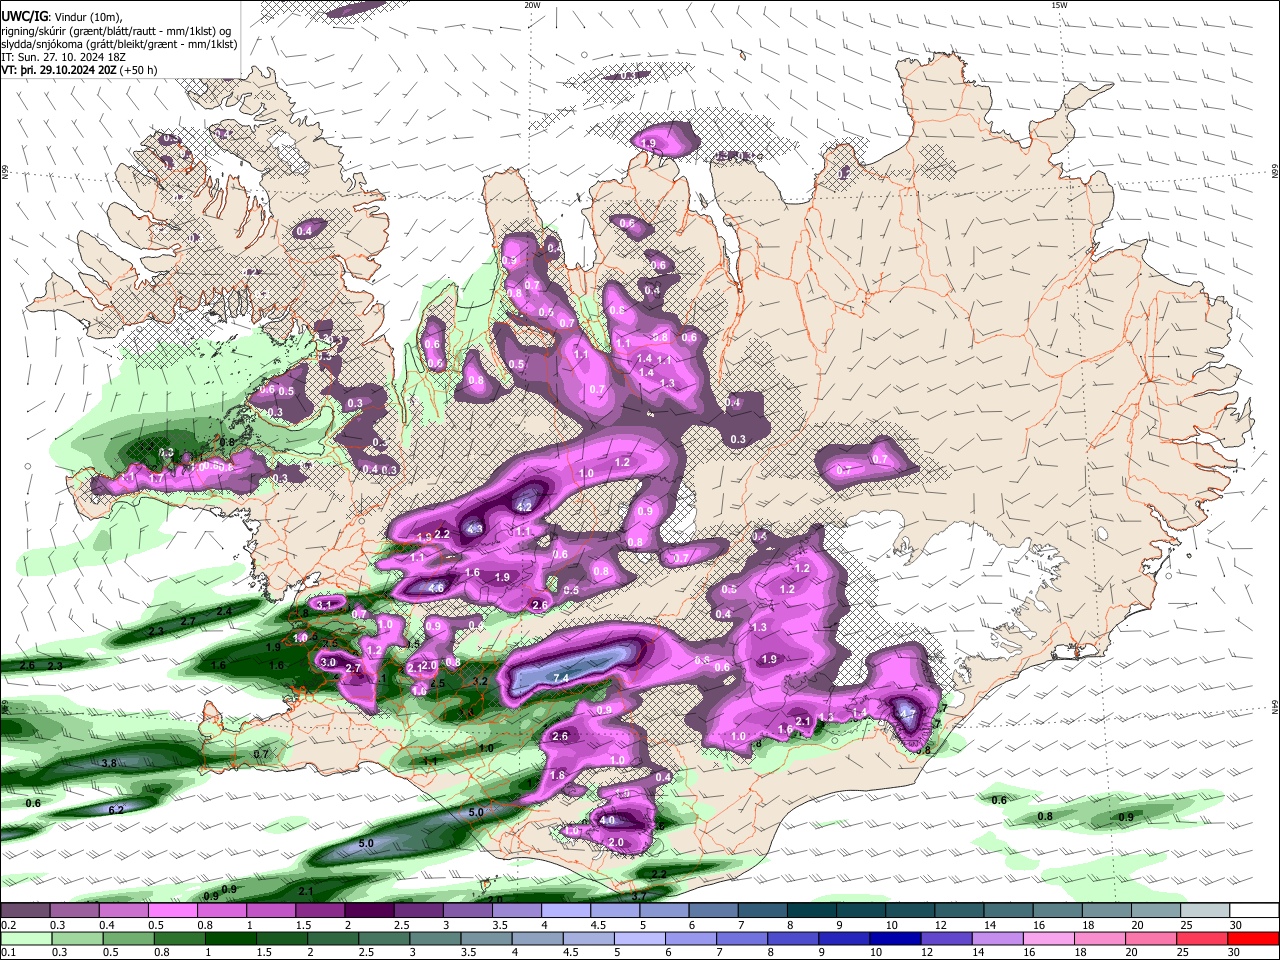Pick the bright pink 0.5 swatch in the snow scale
Screen dimensions: 1280x960
[172, 911]
